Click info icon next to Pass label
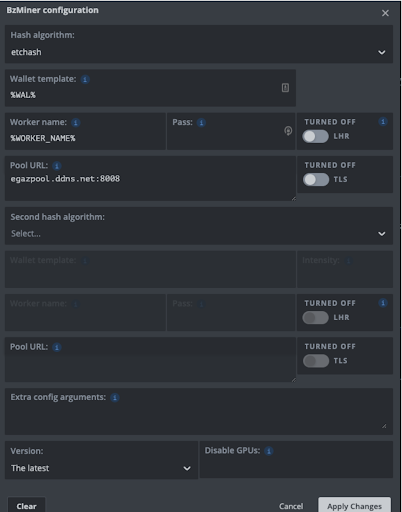Screen dimensions: 402x512 click(201, 123)
